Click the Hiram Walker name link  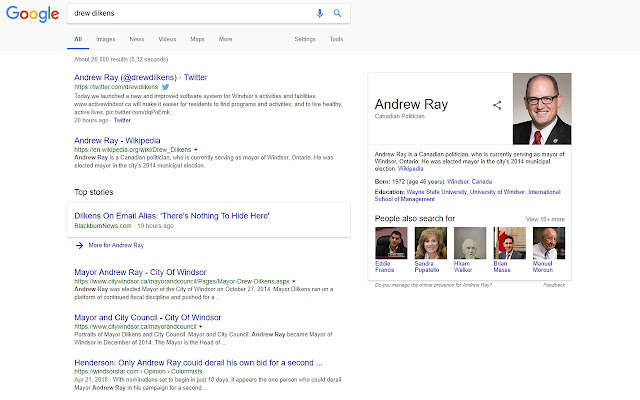pyautogui.click(x=463, y=267)
